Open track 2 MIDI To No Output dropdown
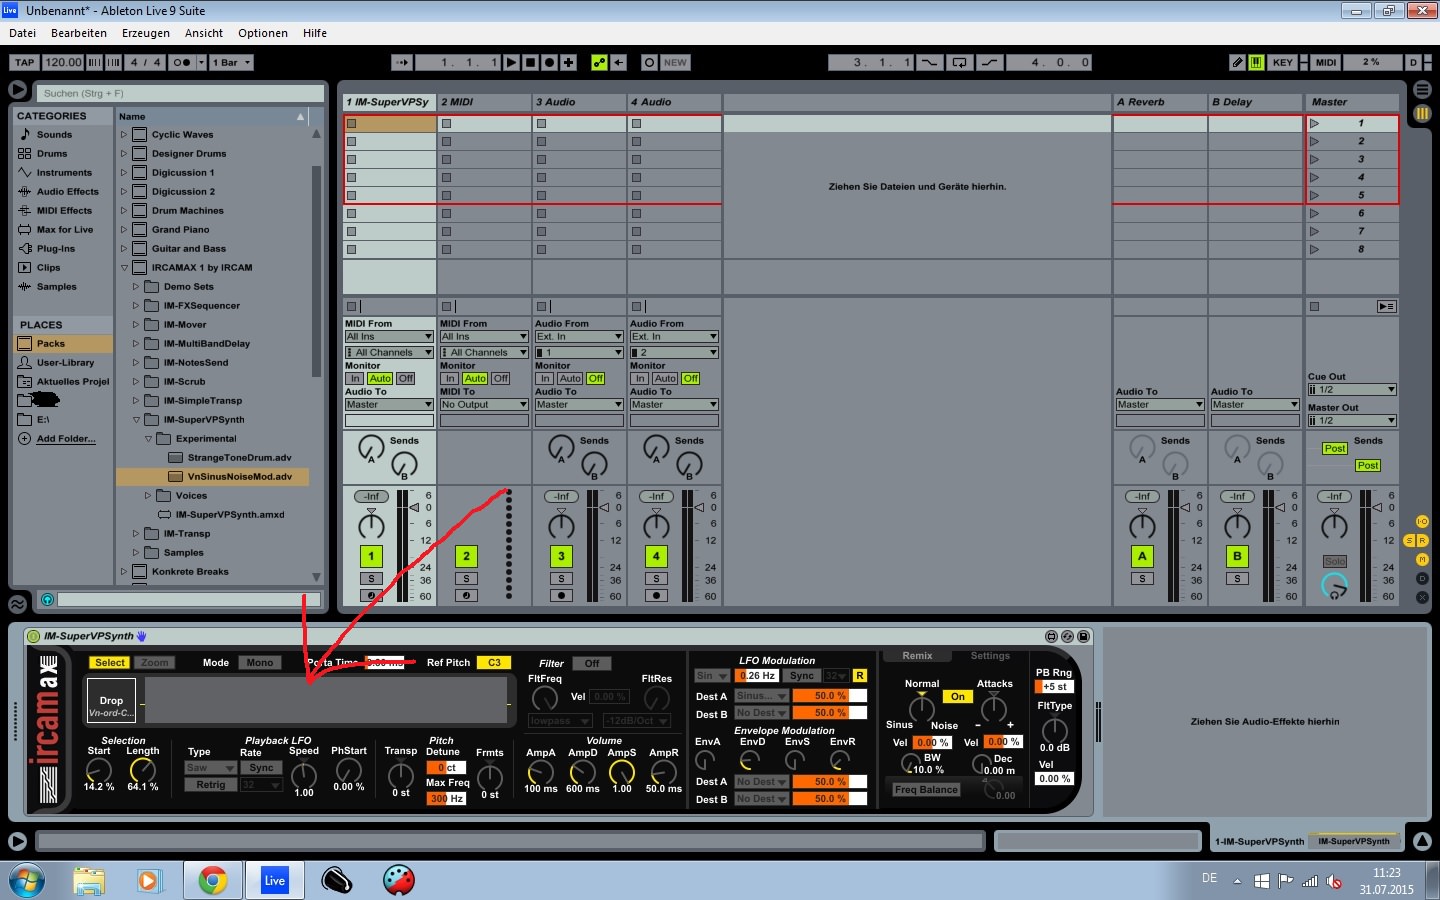 484,405
